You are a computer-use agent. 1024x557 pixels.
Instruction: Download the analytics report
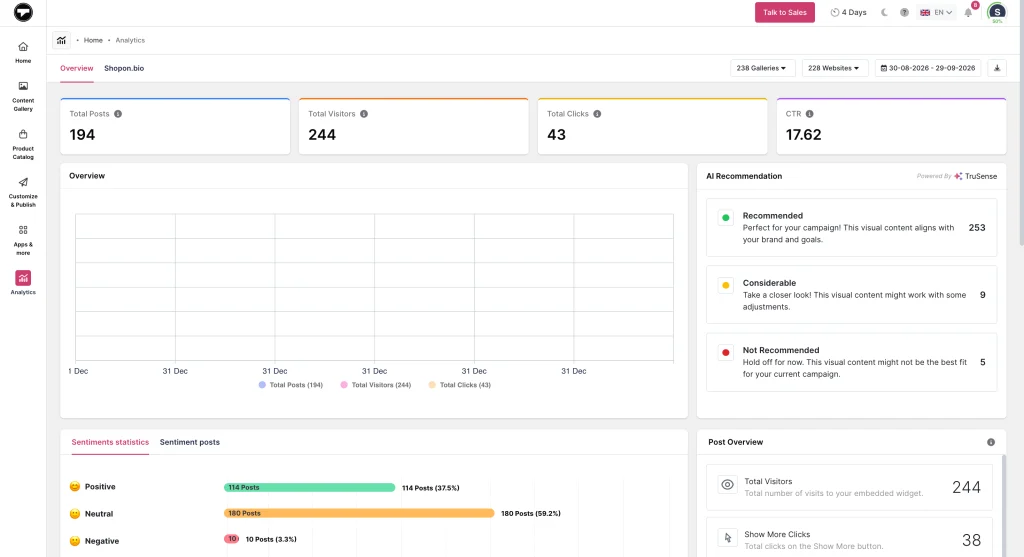pyautogui.click(x=997, y=68)
